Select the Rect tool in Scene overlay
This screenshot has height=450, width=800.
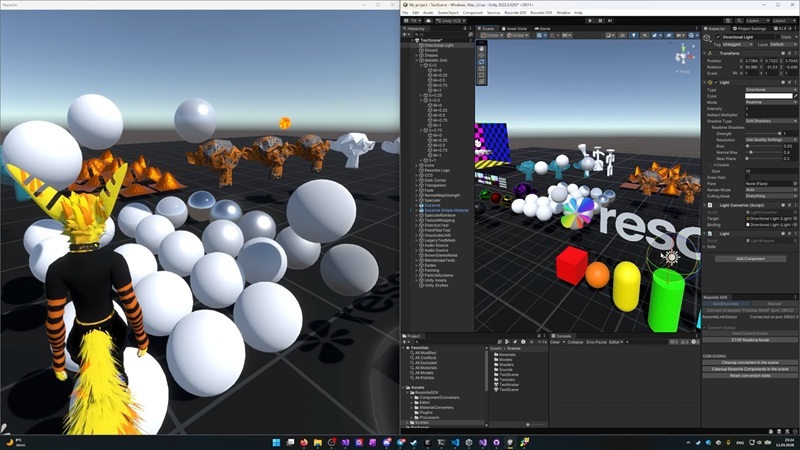[481, 75]
